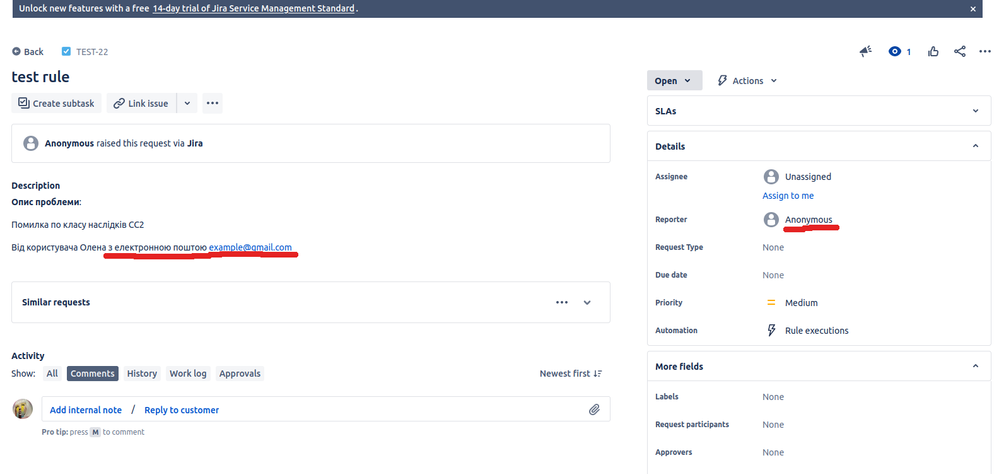Click the lightning icon beside Rule executions
This screenshot has height=474, width=999.
pos(771,330)
